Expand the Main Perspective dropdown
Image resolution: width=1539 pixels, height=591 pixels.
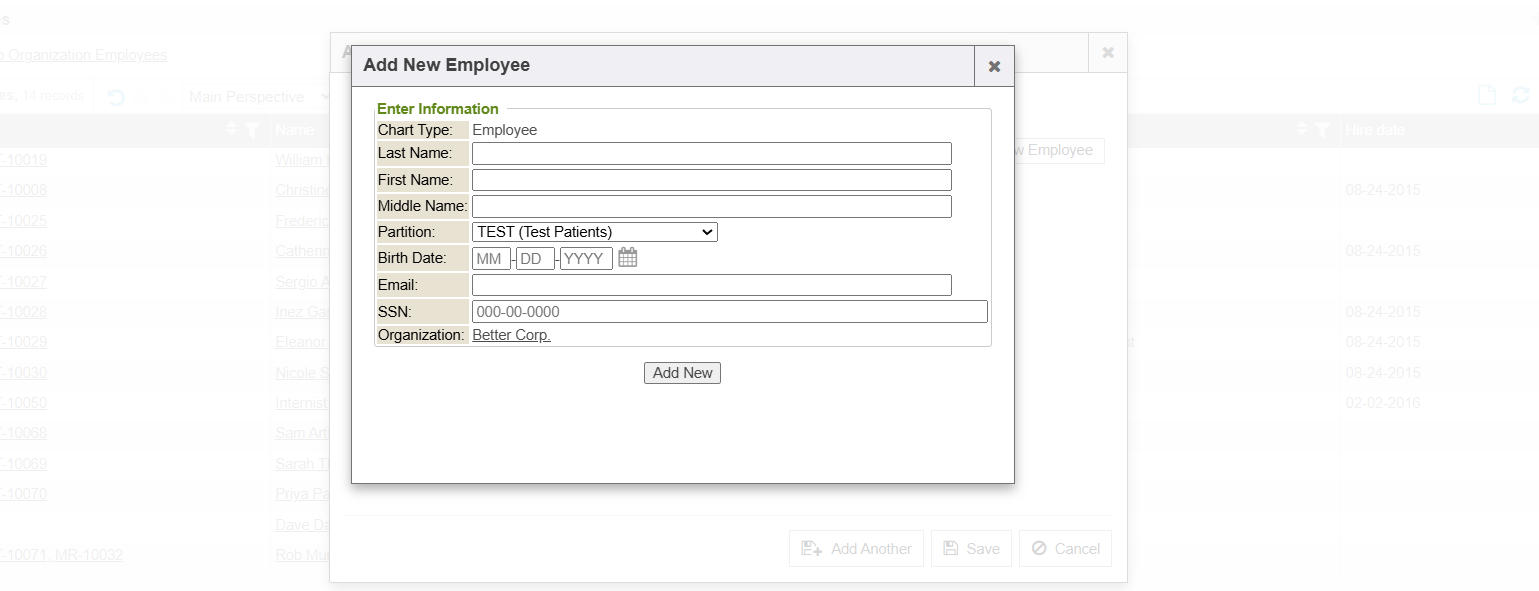(258, 97)
